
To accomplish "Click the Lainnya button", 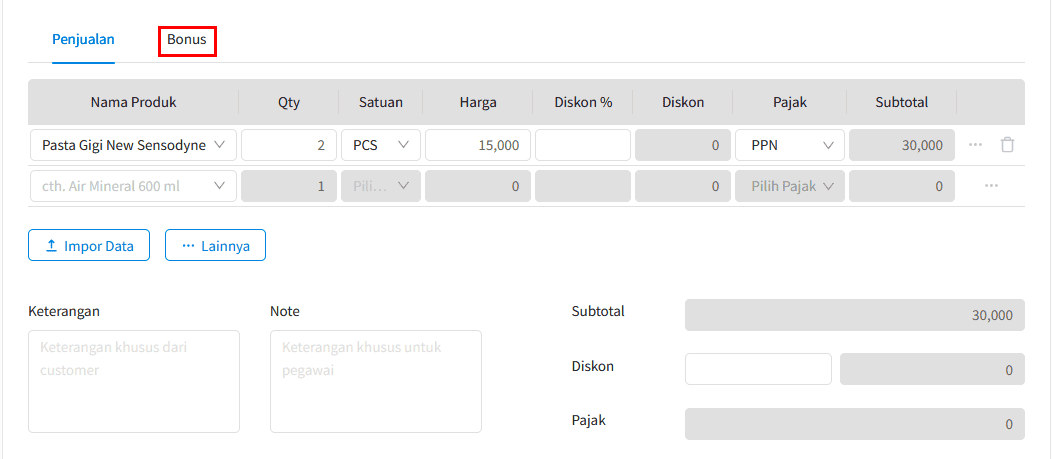I will coord(215,246).
